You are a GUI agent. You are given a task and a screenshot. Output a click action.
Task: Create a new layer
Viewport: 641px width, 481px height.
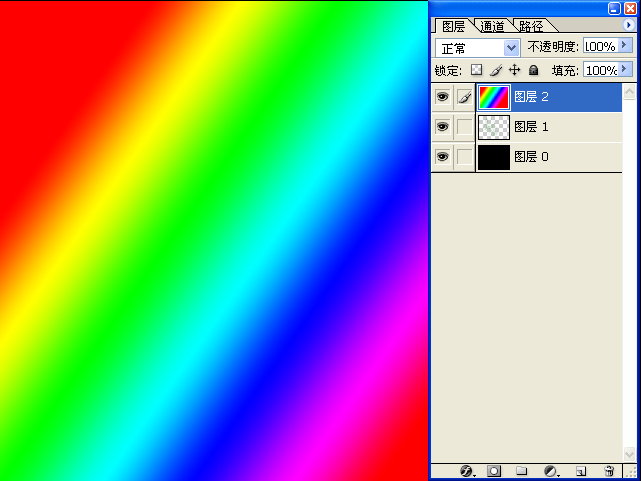click(581, 471)
